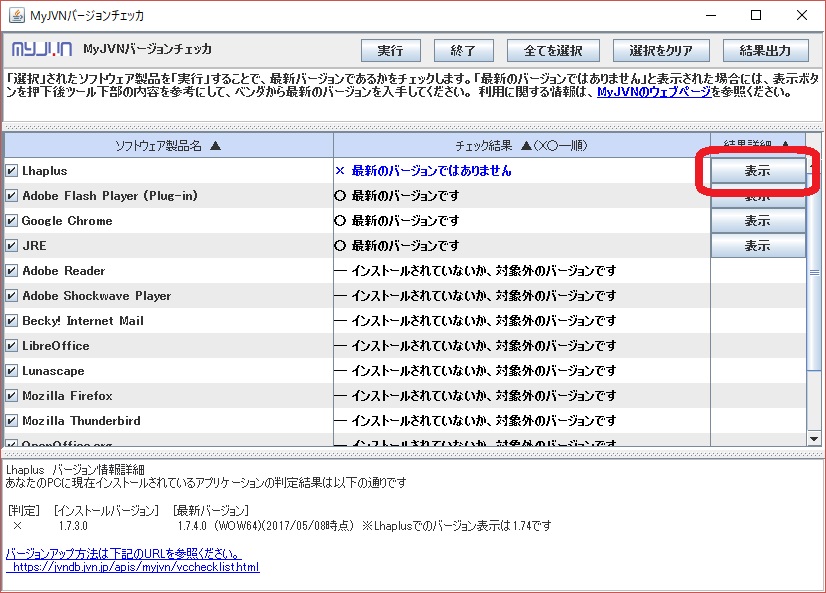Click 表示 button in Google Chrome row
The height and width of the screenshot is (593, 826).
point(758,221)
